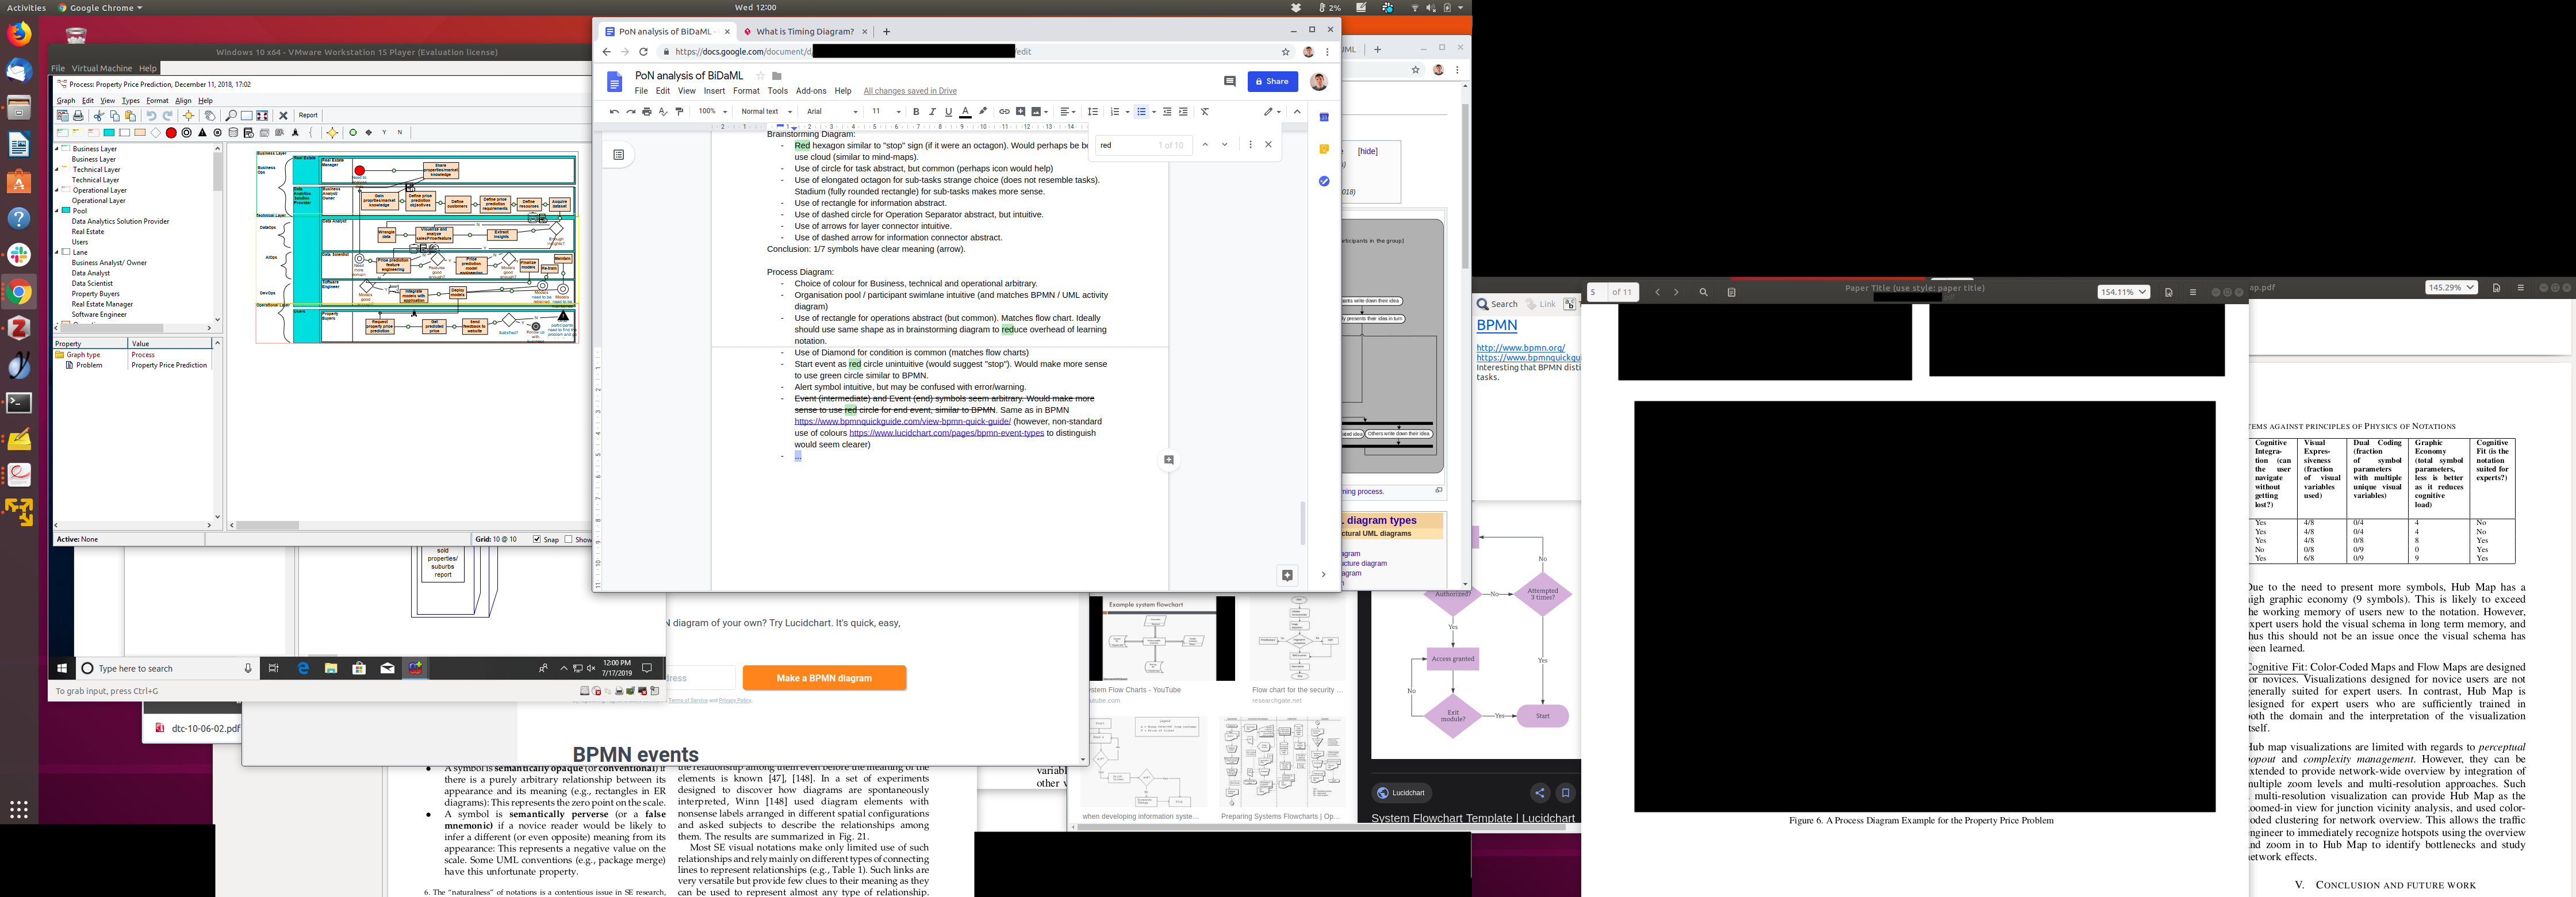Open the Normal text style dropdown
Viewport: 2576px width, 897px height.
click(x=766, y=112)
